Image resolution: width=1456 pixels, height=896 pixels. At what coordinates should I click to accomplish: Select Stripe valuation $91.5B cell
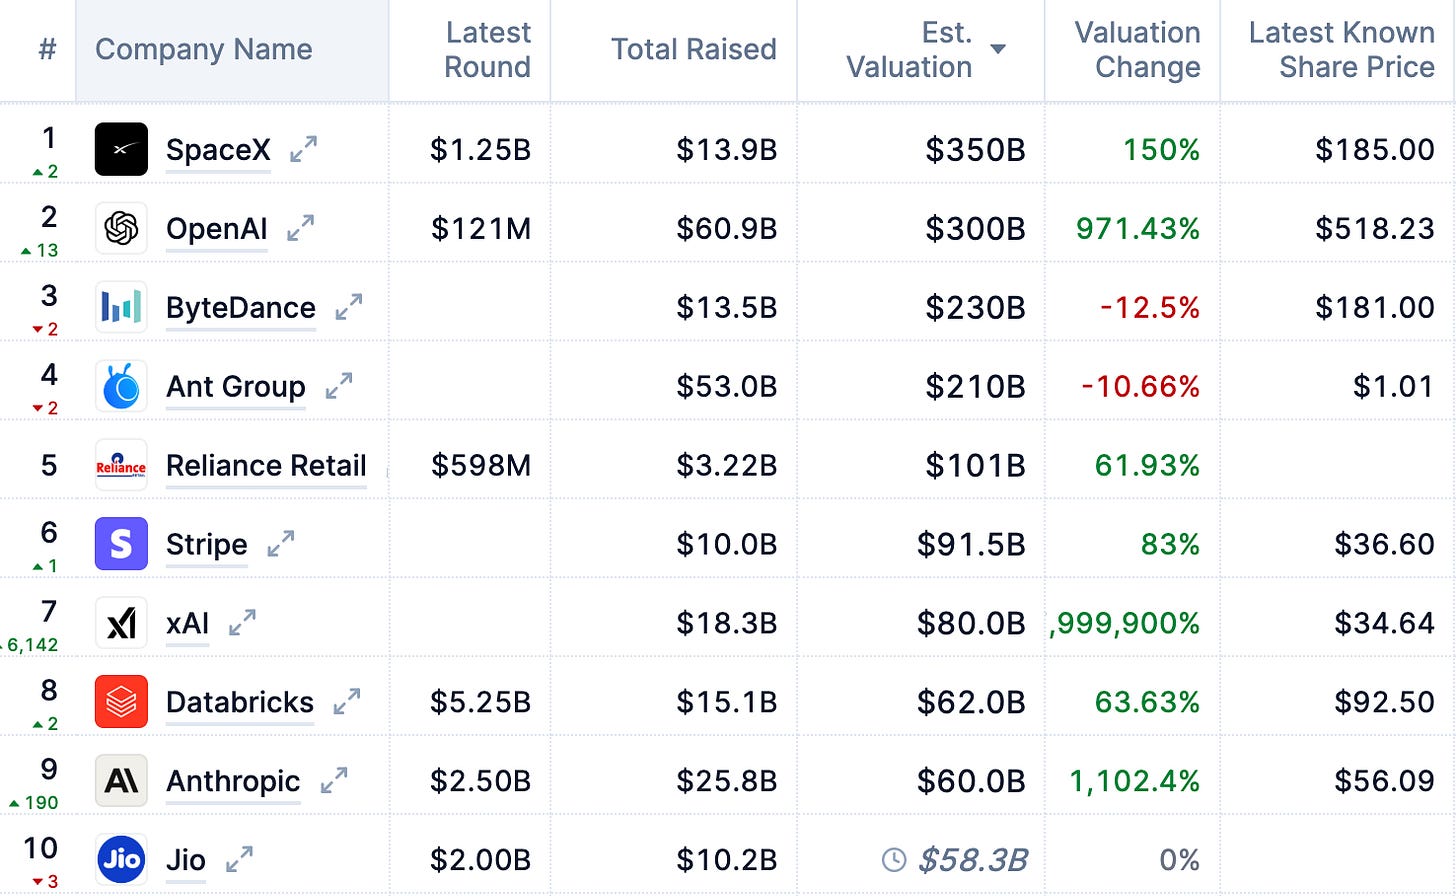[972, 545]
